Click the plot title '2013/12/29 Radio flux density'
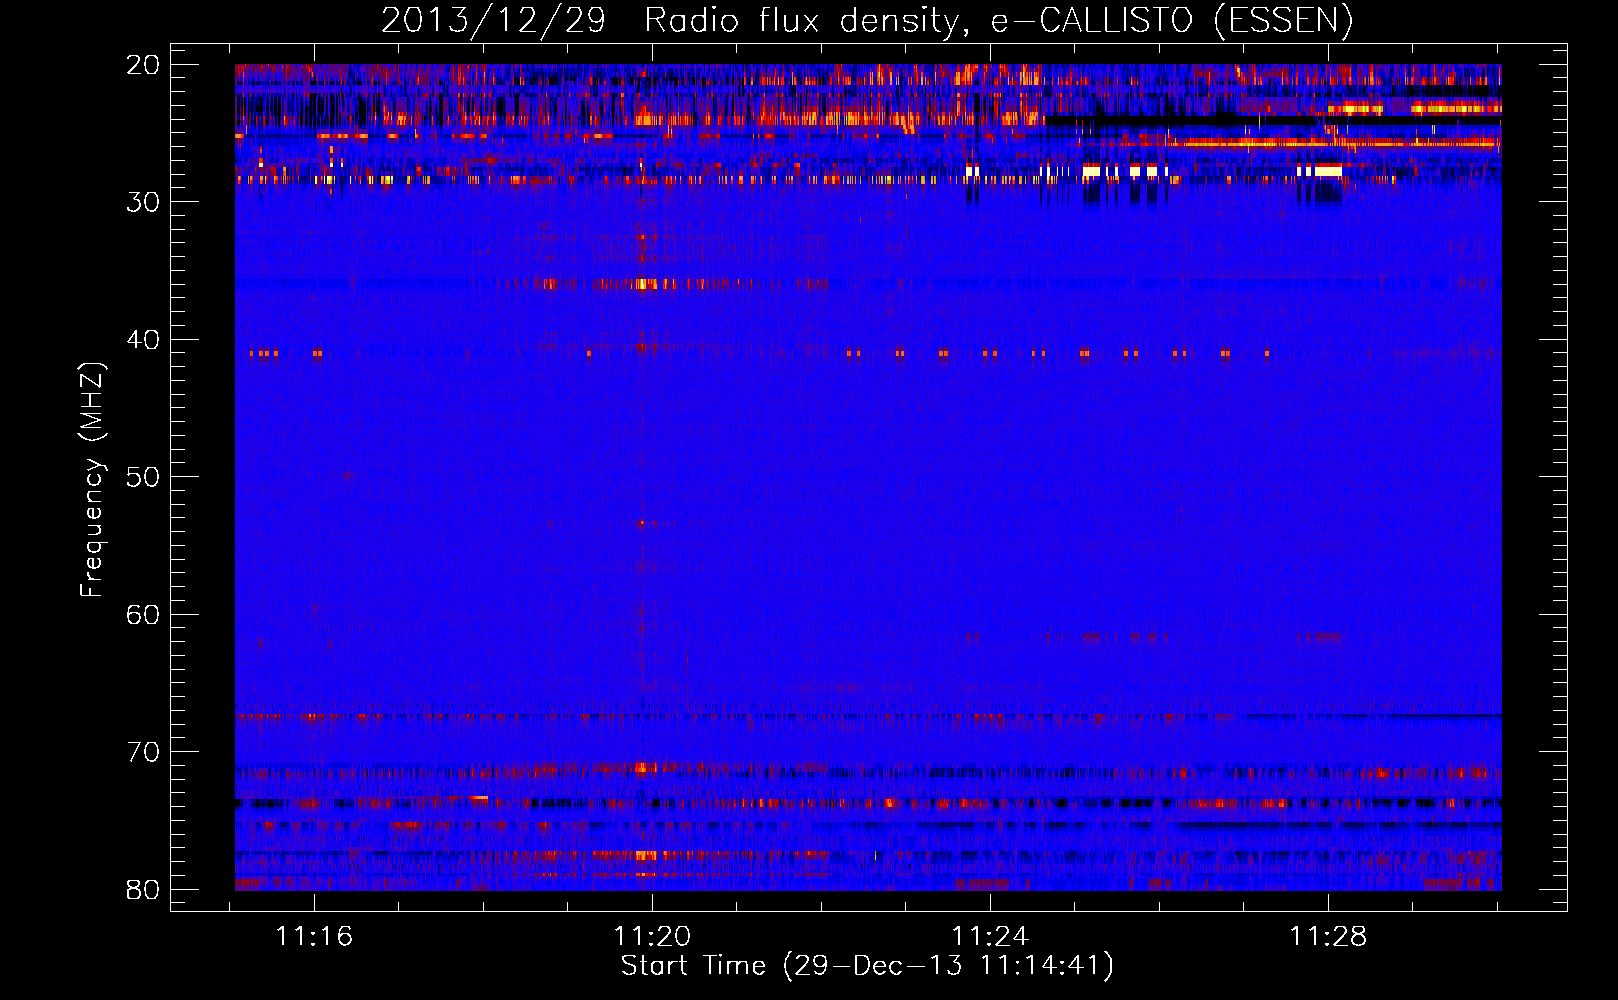This screenshot has height=1000, width=1618. 868,21
